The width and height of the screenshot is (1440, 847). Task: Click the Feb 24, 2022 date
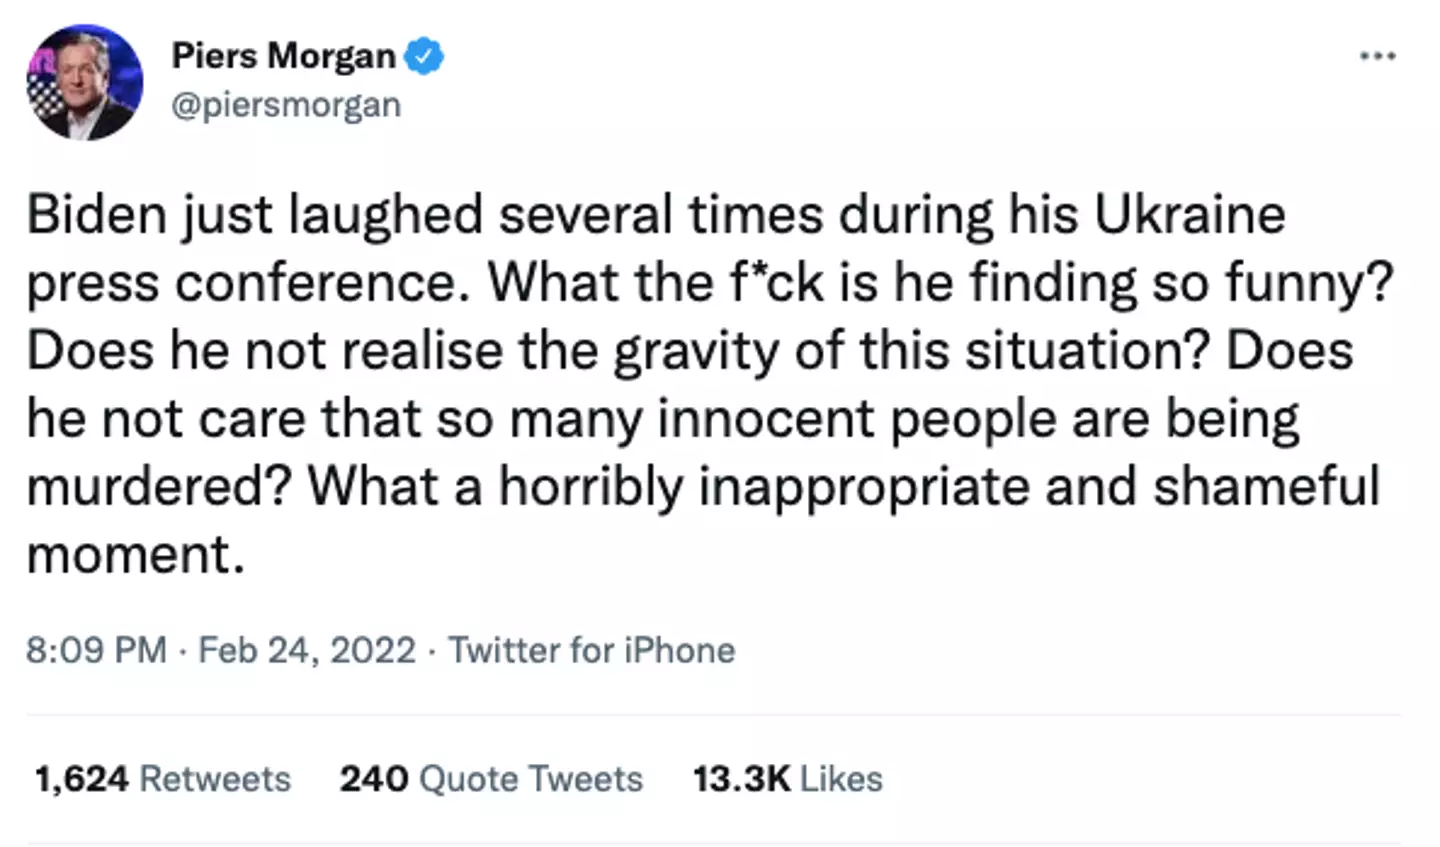pyautogui.click(x=307, y=650)
